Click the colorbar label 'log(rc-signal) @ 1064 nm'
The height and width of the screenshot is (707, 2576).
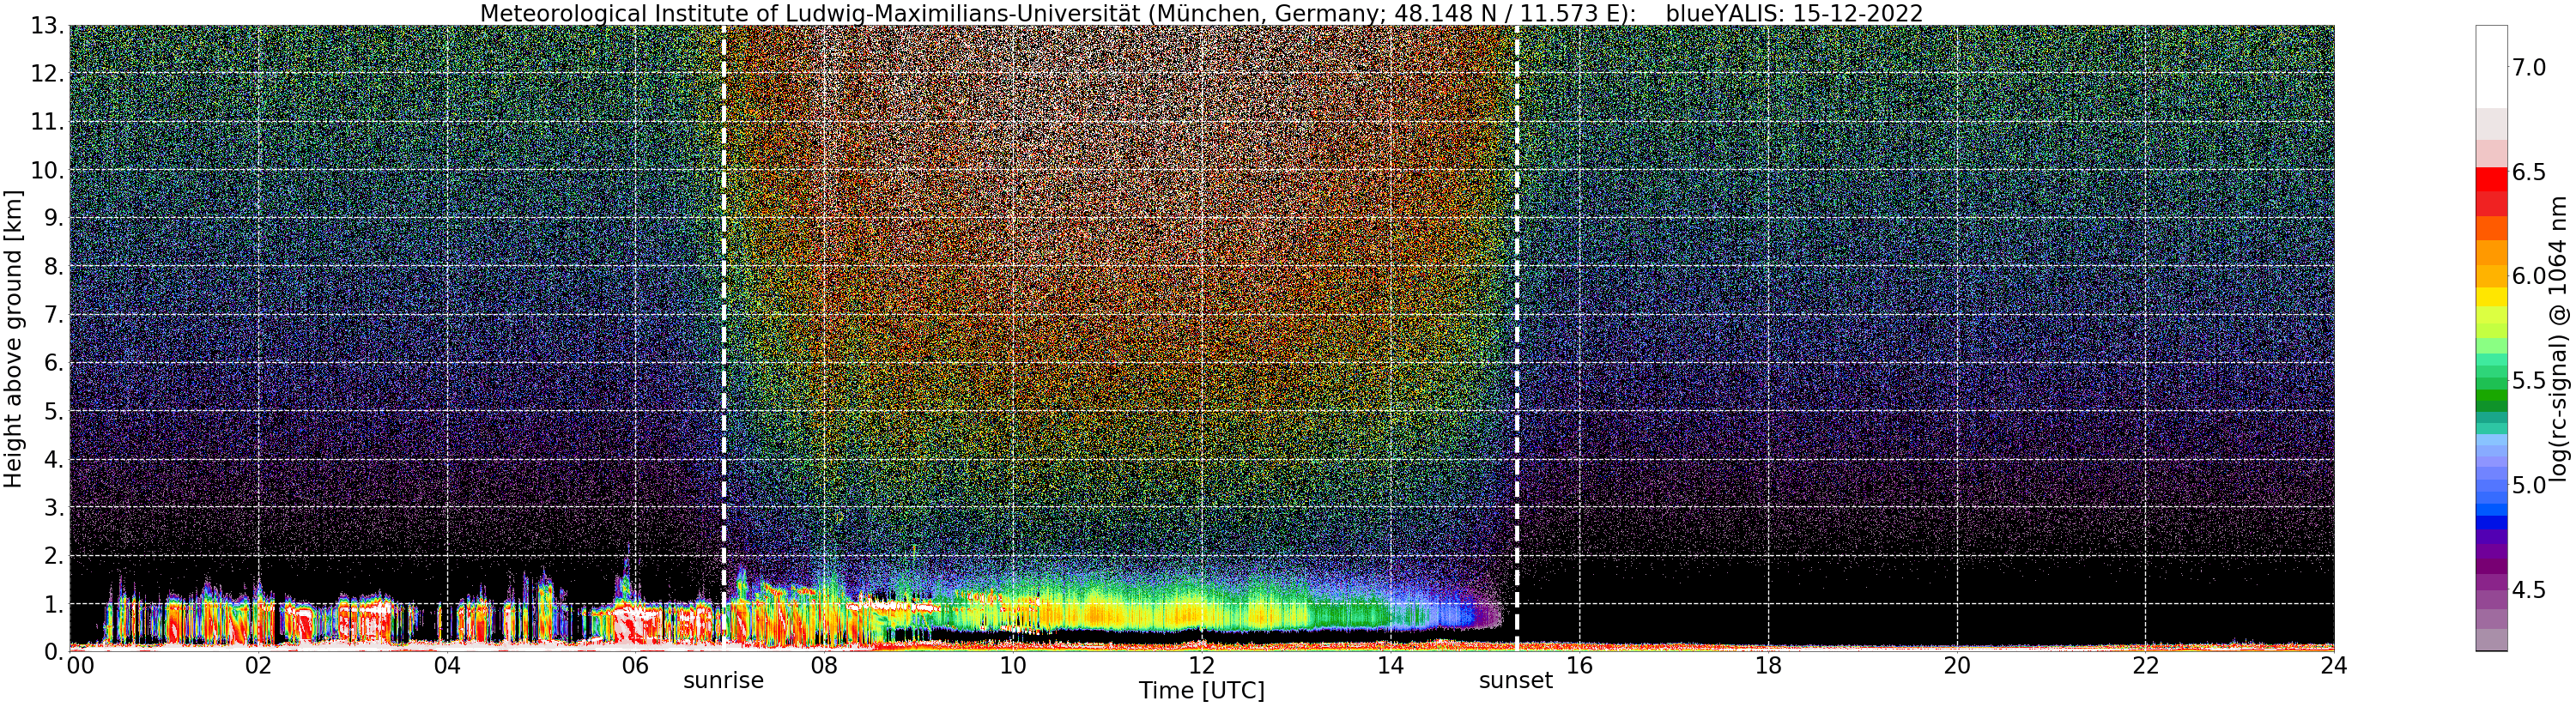[x=2559, y=339]
